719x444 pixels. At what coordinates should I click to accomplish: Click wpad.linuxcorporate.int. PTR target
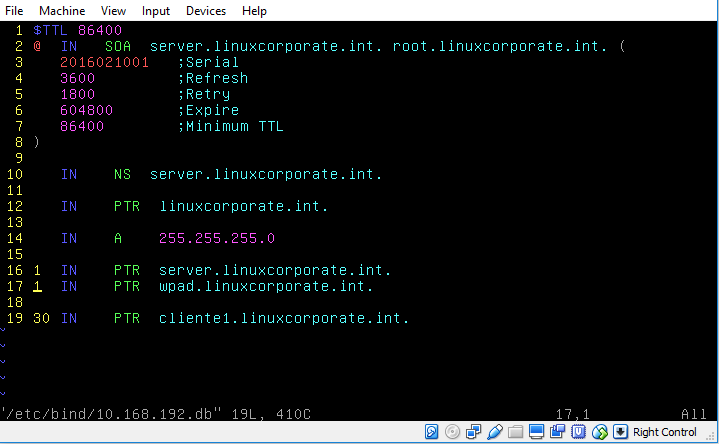pos(266,286)
